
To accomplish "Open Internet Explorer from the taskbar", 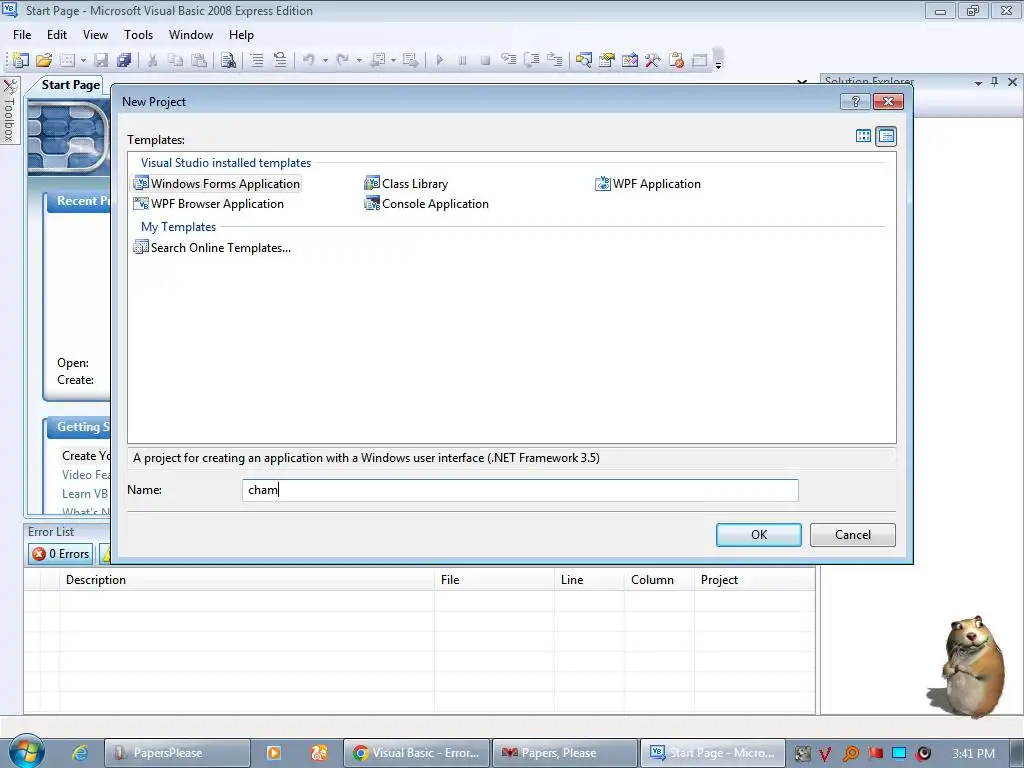I will 80,753.
